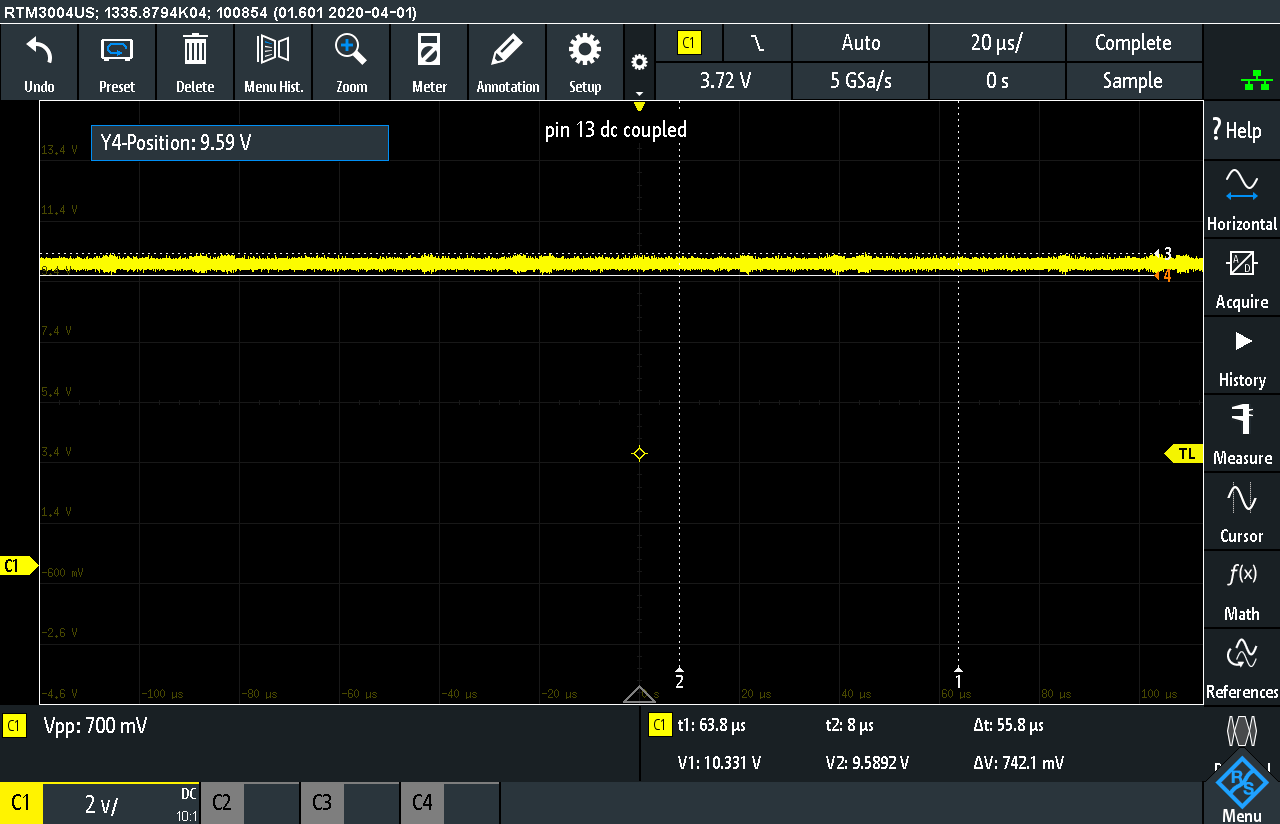The width and height of the screenshot is (1280, 824).
Task: Open the Help menu
Action: click(1241, 130)
